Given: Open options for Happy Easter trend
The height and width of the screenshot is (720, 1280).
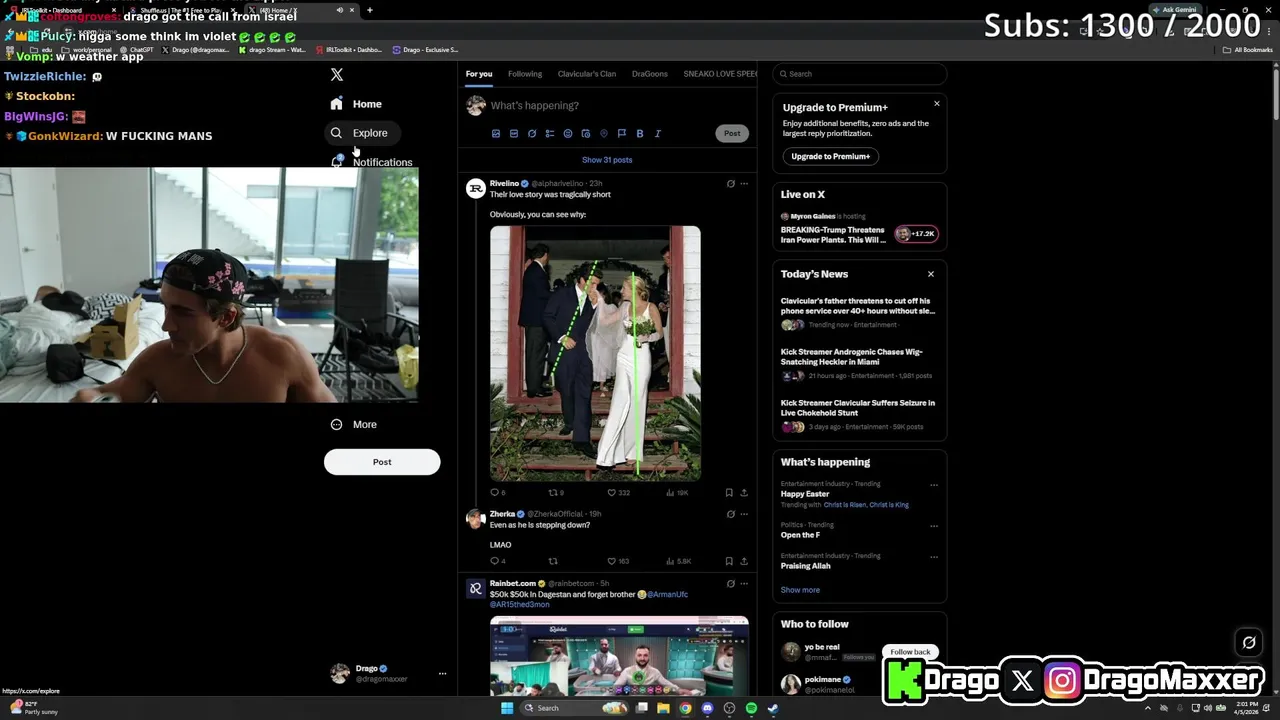Looking at the screenshot, I should tap(934, 485).
